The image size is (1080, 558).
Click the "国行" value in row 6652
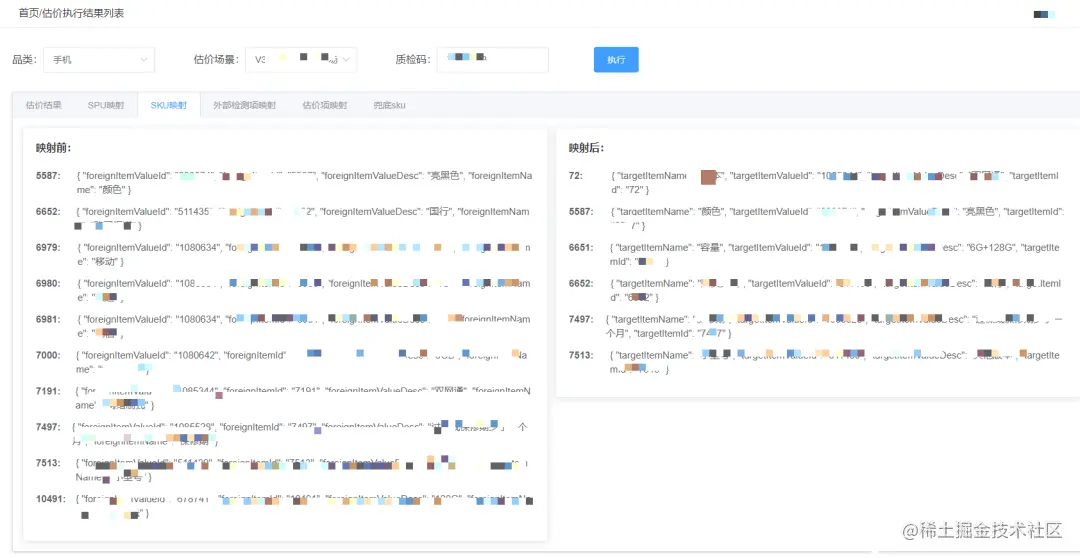point(441,212)
